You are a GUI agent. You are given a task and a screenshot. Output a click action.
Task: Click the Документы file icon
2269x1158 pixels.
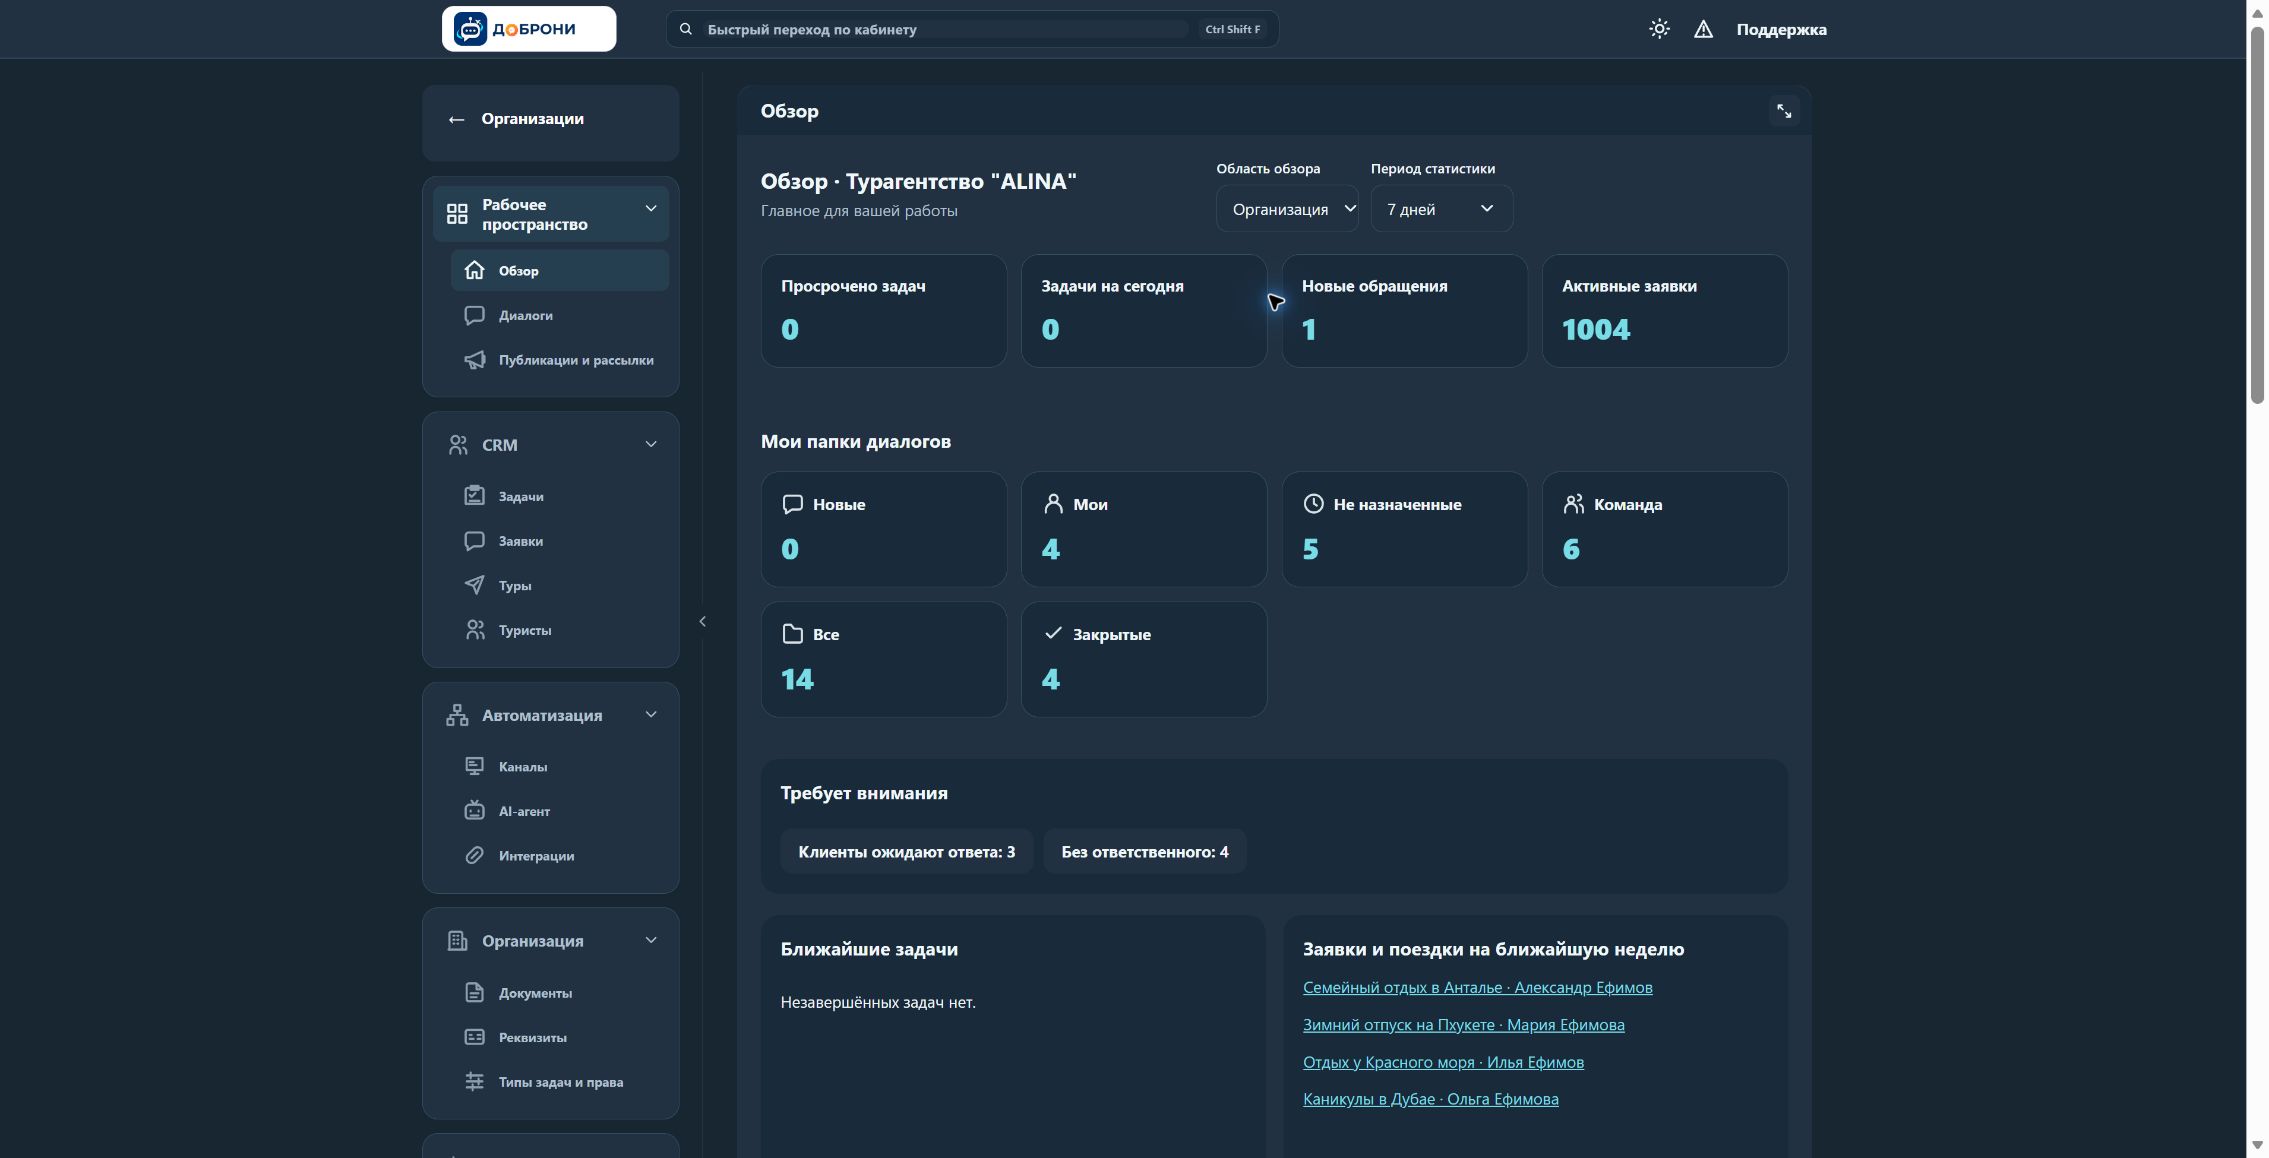pos(475,992)
